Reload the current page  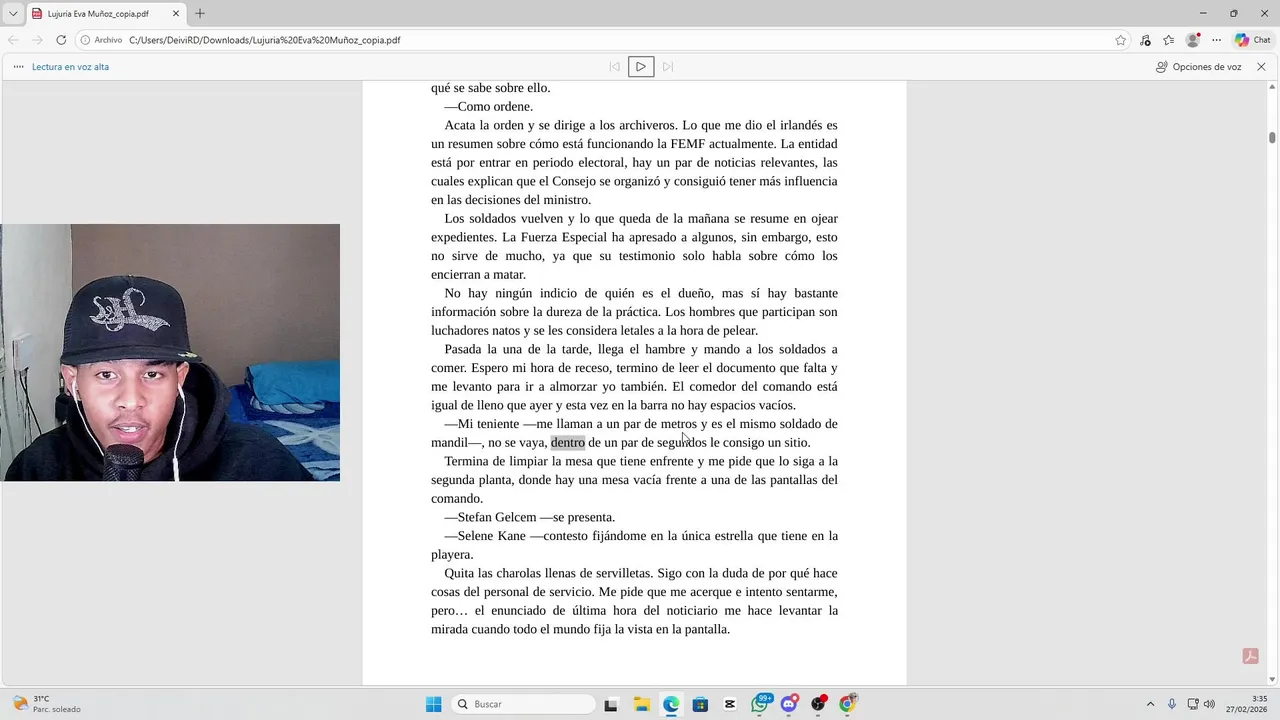click(61, 40)
